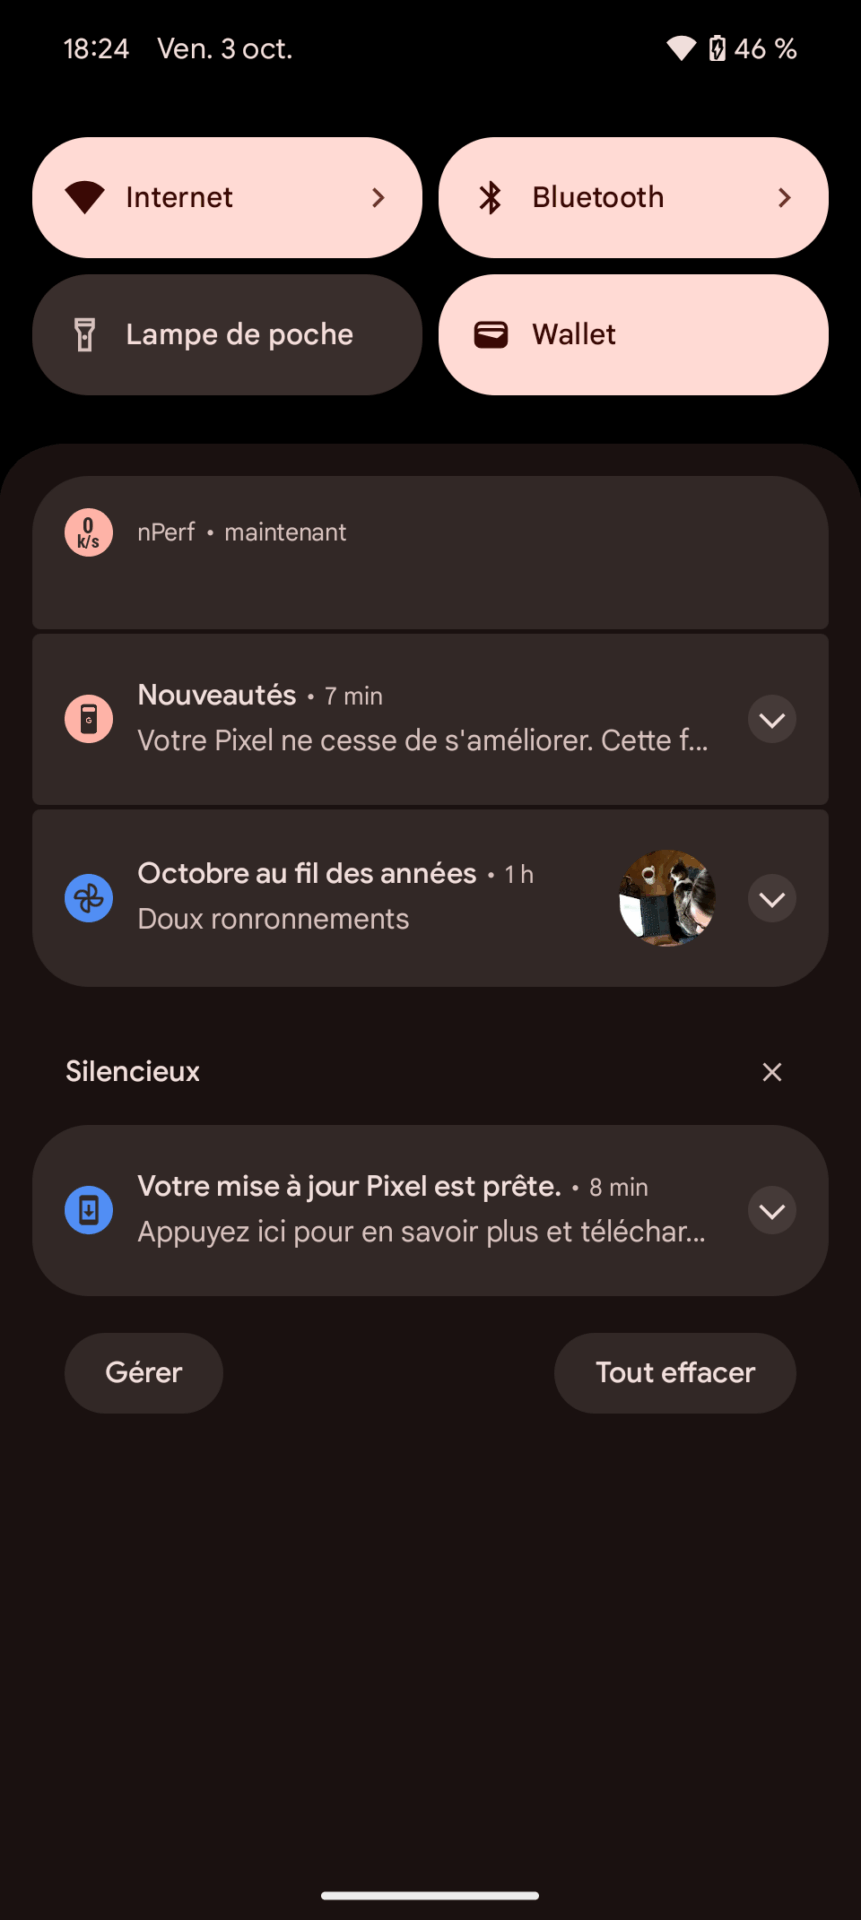Dismiss the Silencieux notifications section
This screenshot has width=861, height=1920.
click(772, 1072)
